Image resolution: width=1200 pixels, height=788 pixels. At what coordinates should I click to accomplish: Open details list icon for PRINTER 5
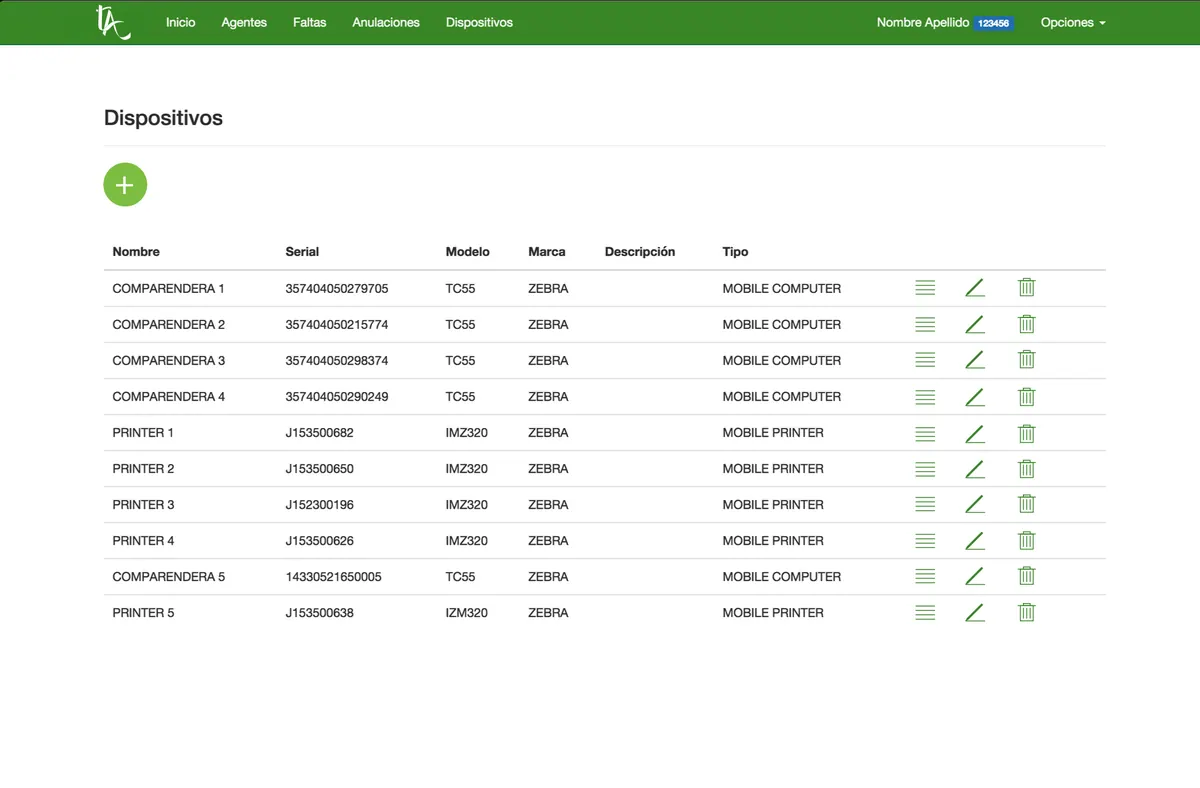coord(925,612)
